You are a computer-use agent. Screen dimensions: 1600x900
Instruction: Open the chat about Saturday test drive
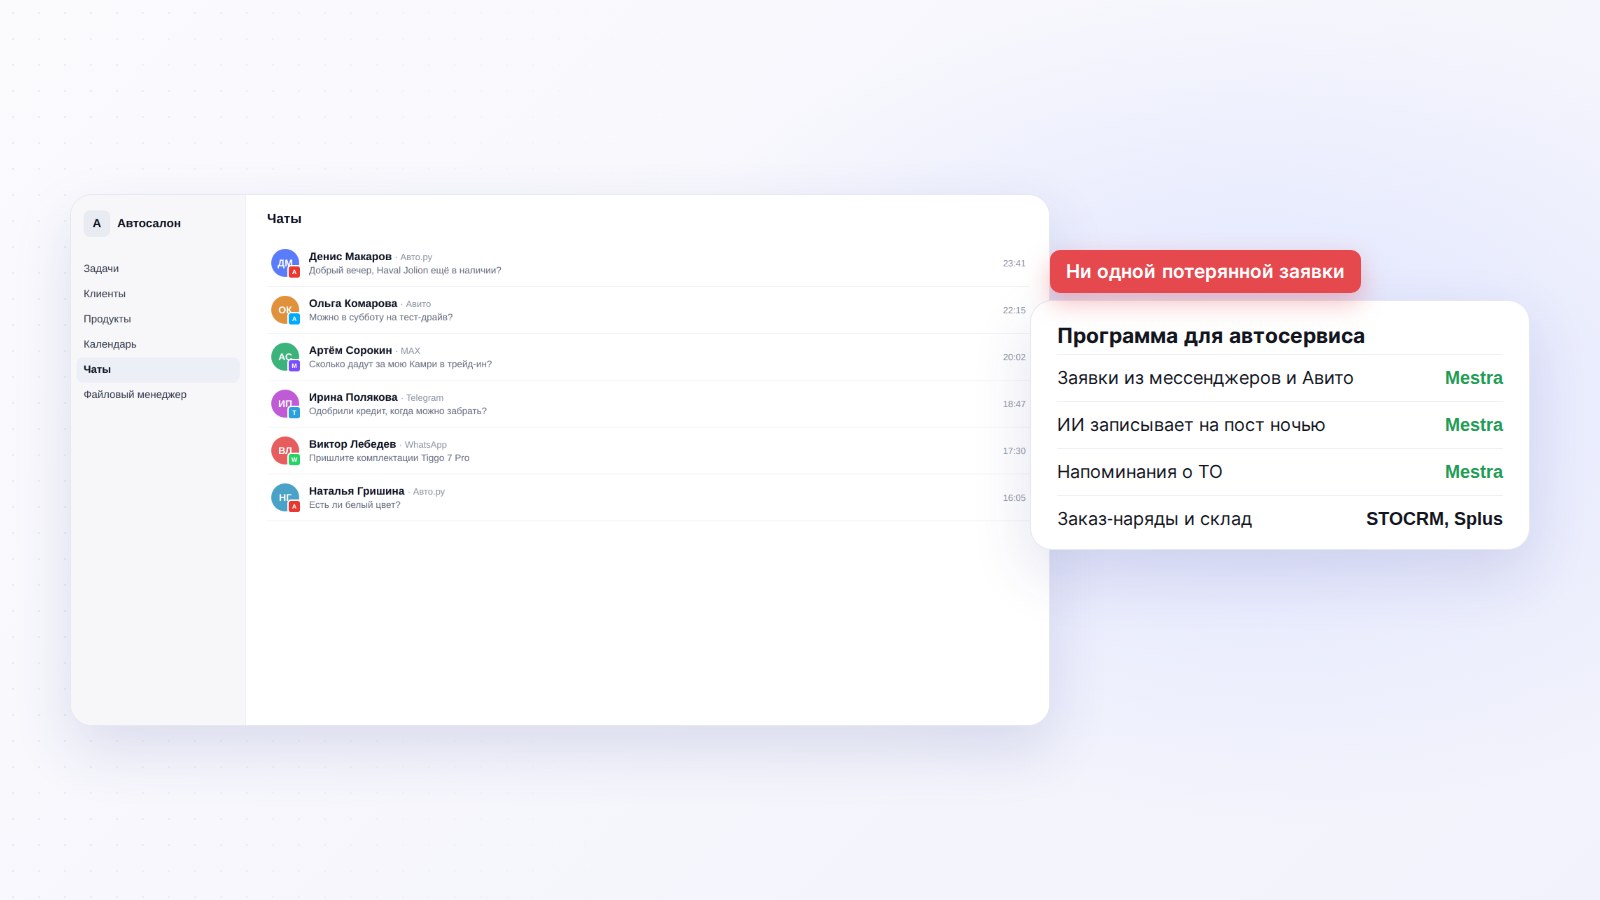648,310
